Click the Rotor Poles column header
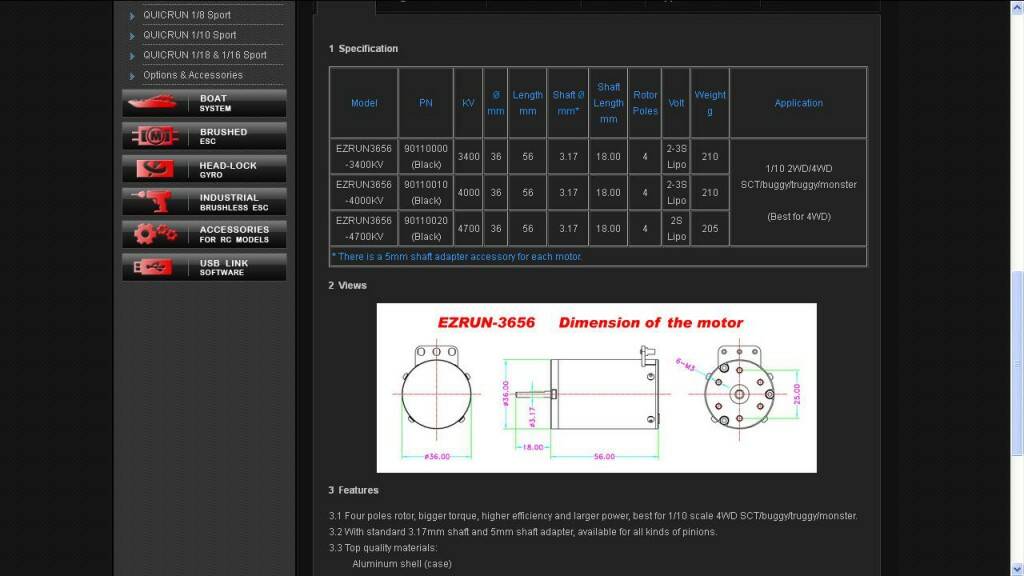1024x576 pixels. point(645,103)
